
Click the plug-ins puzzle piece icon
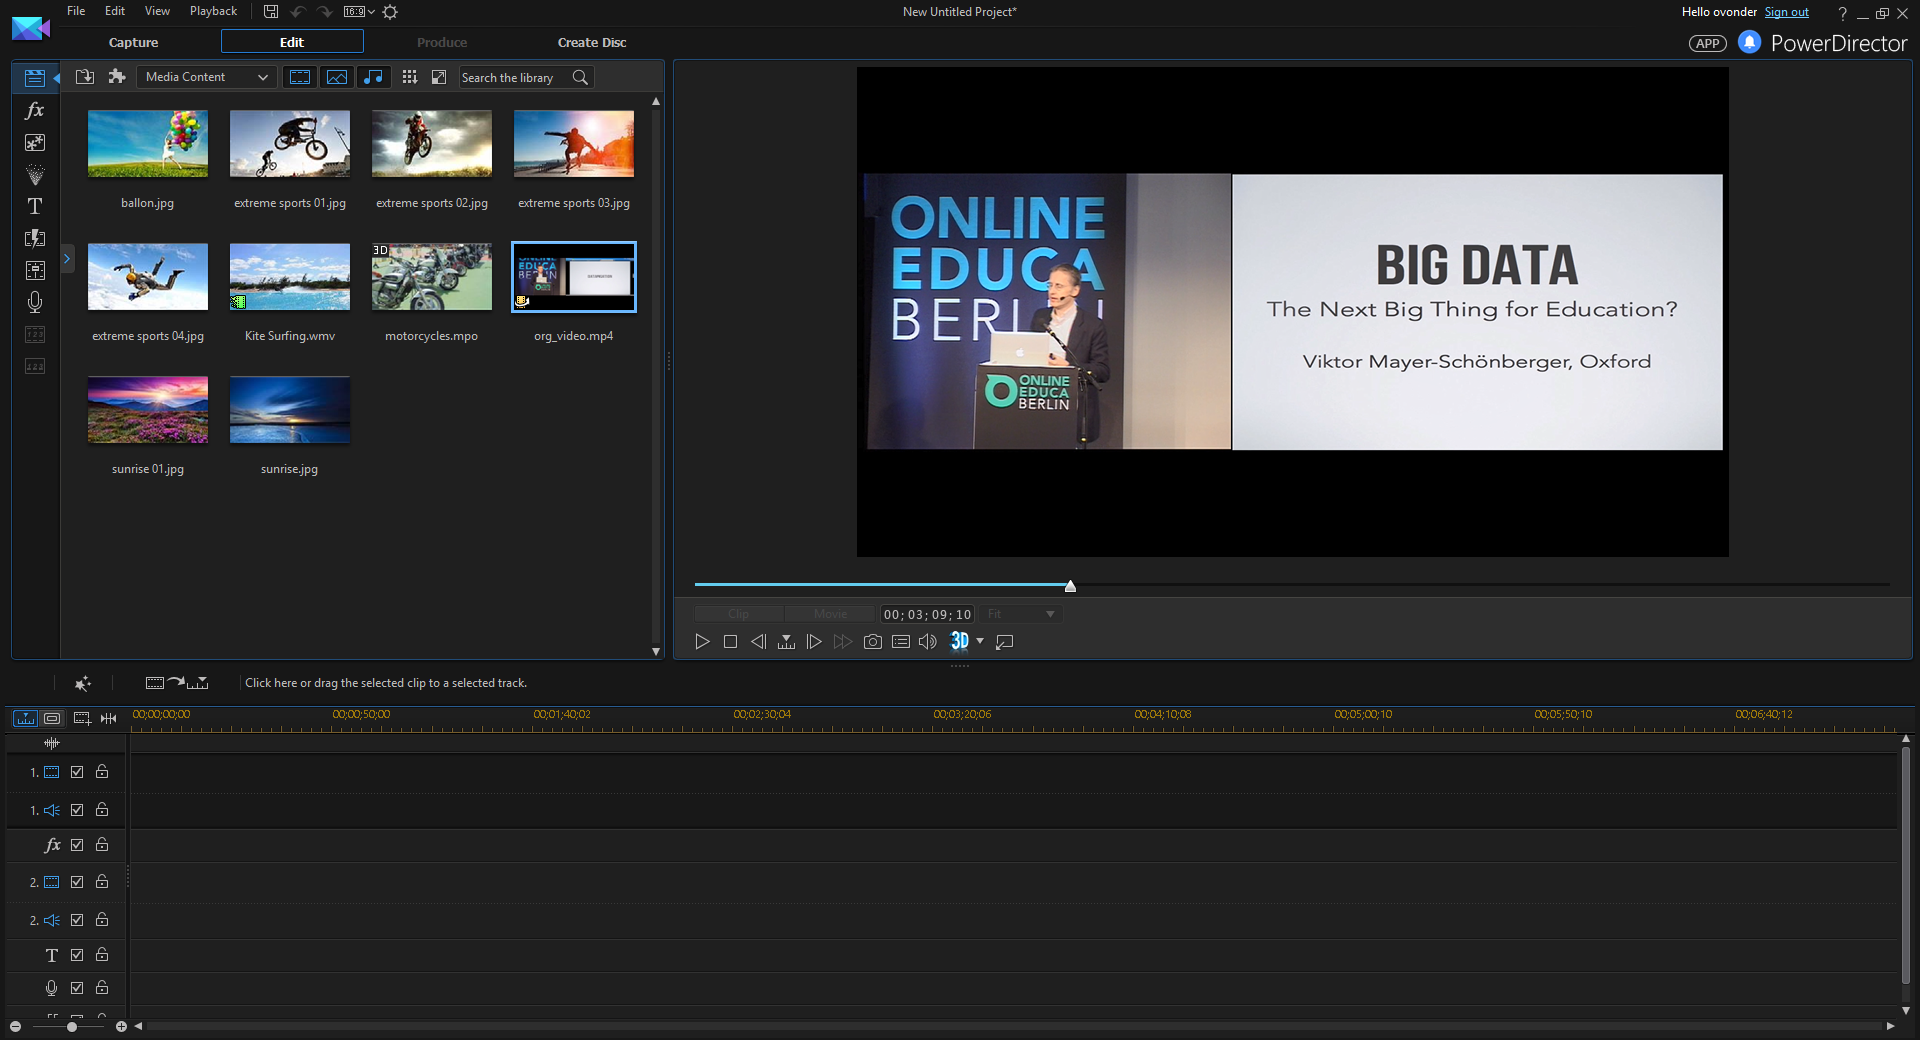(117, 77)
